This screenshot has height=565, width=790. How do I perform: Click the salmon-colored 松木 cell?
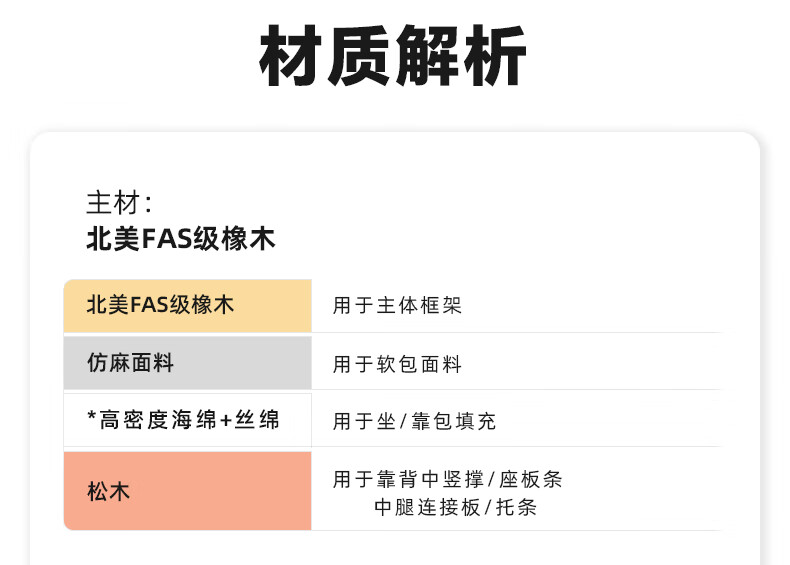tap(187, 490)
